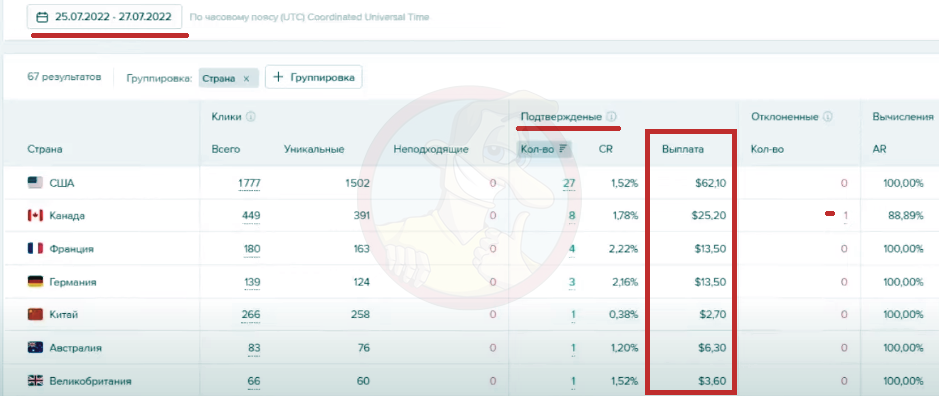Screen dimensions: 939x396
Task: Show info icon next to Подтвержденые
Action: coord(611,117)
